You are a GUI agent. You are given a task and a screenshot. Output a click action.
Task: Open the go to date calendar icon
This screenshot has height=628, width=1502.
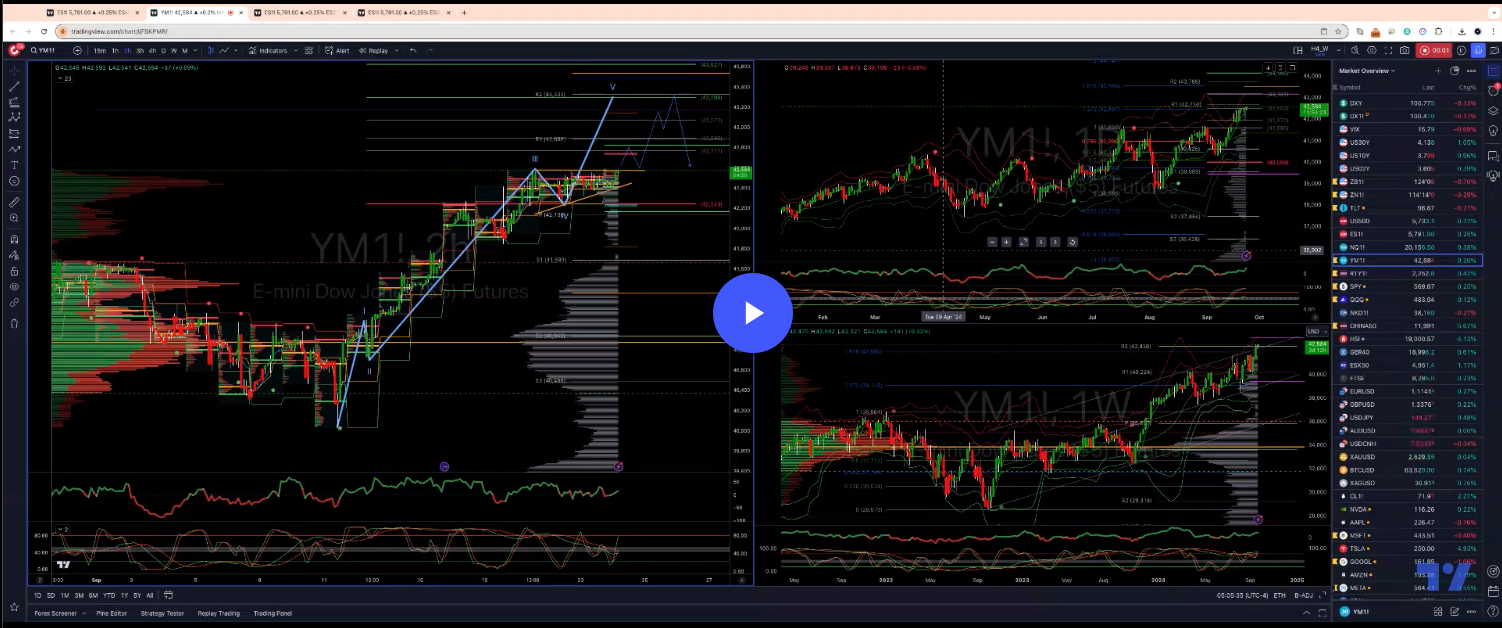pos(168,595)
